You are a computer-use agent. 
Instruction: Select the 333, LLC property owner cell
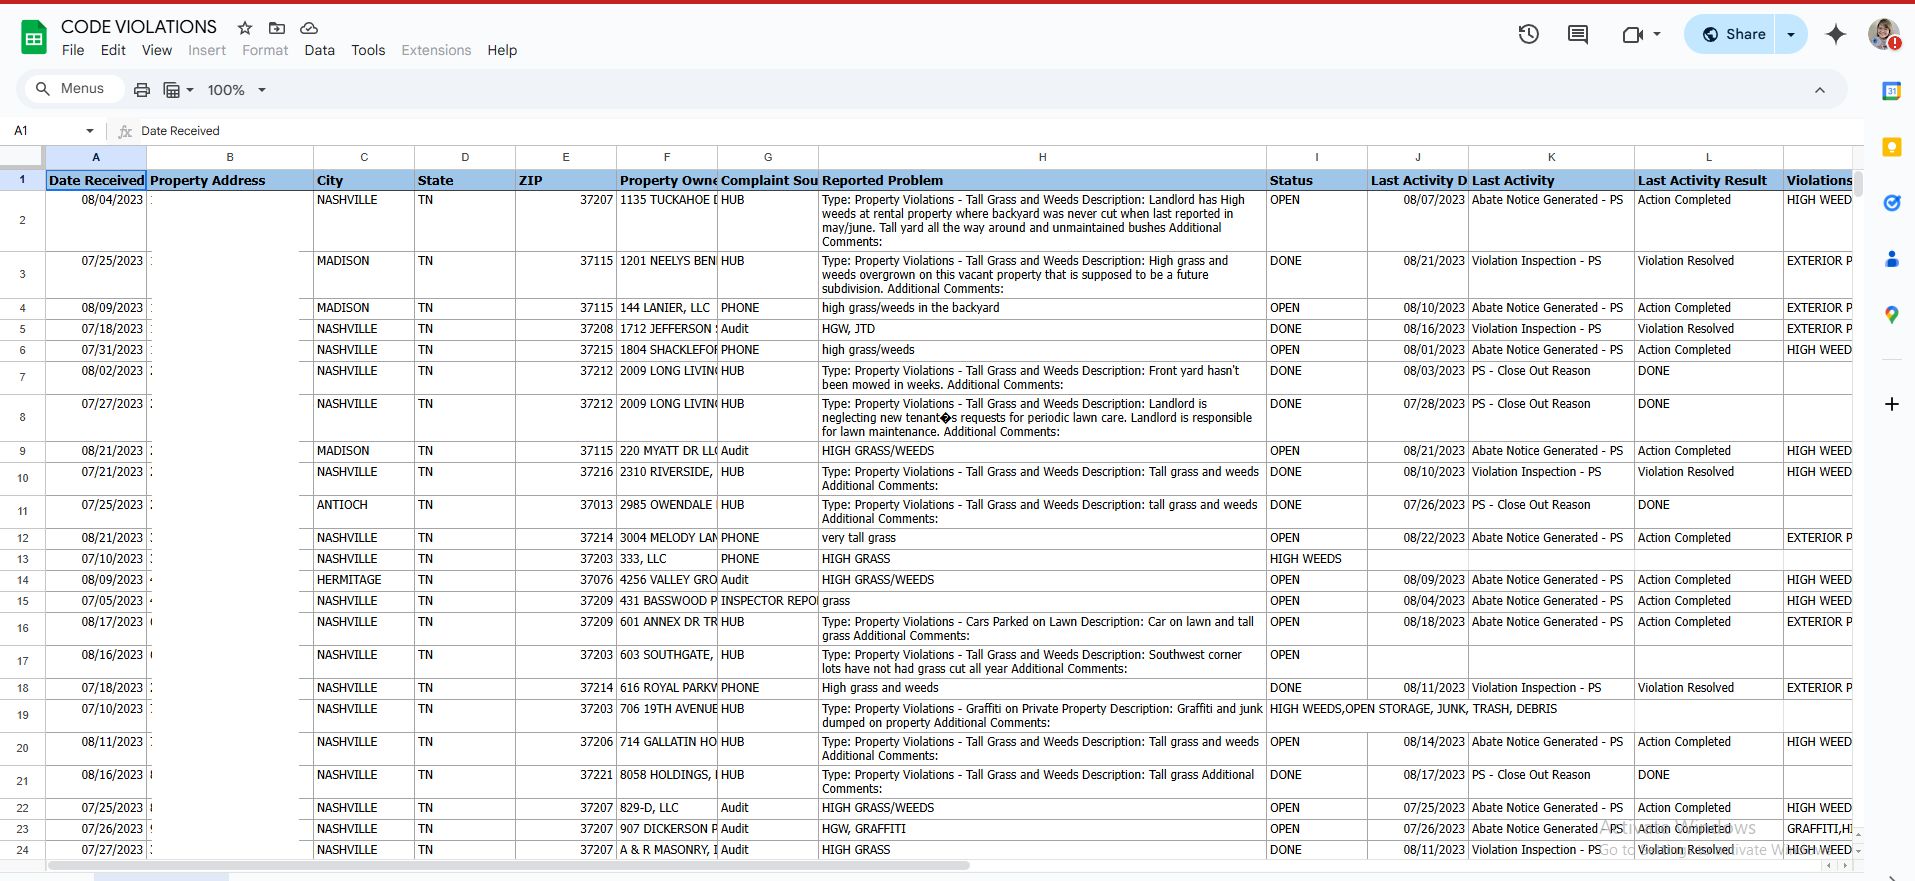click(667, 559)
